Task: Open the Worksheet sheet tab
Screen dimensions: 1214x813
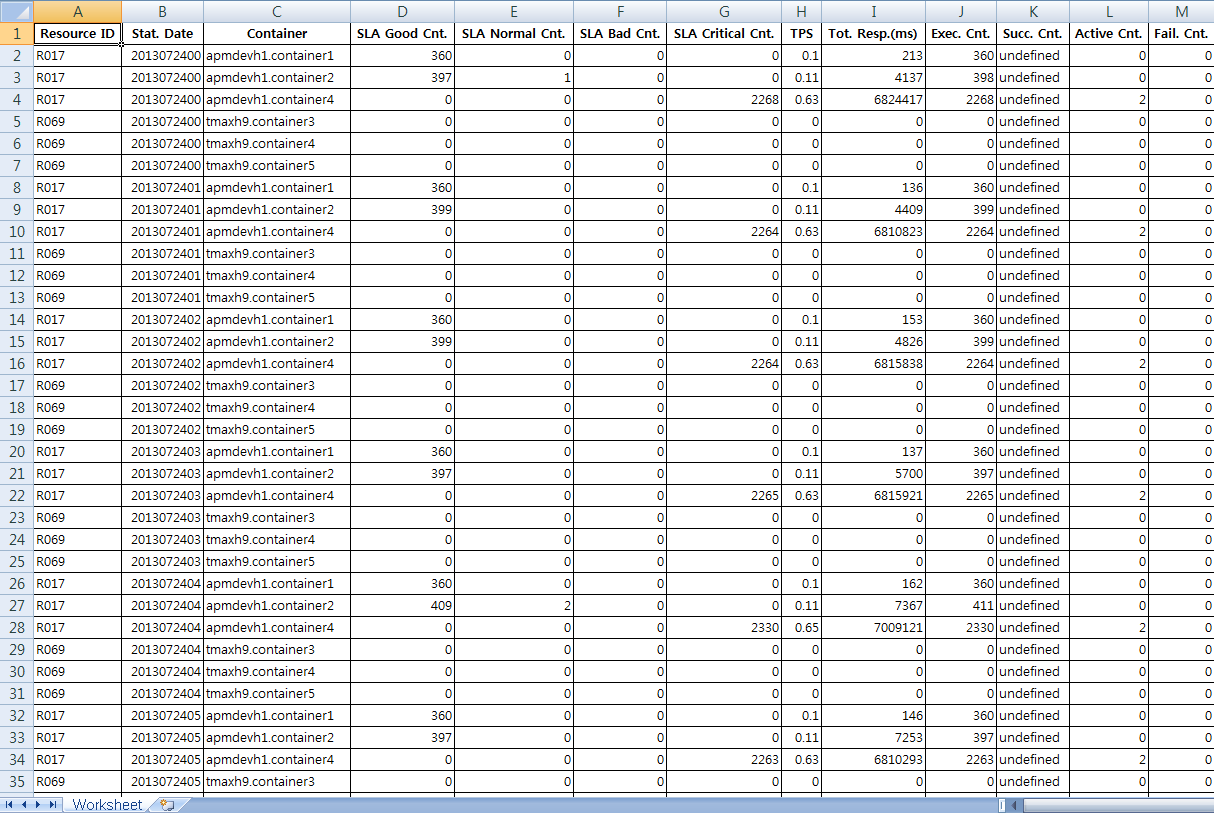Action: click(107, 805)
